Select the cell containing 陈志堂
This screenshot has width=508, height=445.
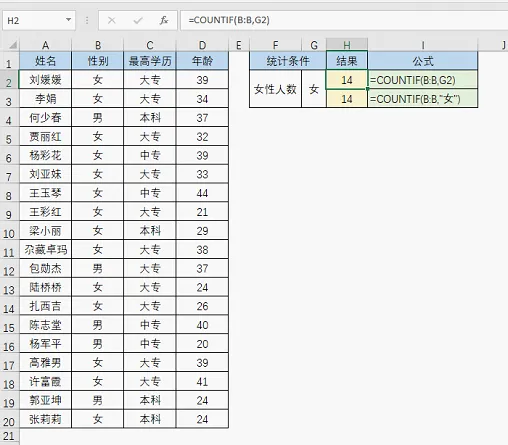(46, 325)
